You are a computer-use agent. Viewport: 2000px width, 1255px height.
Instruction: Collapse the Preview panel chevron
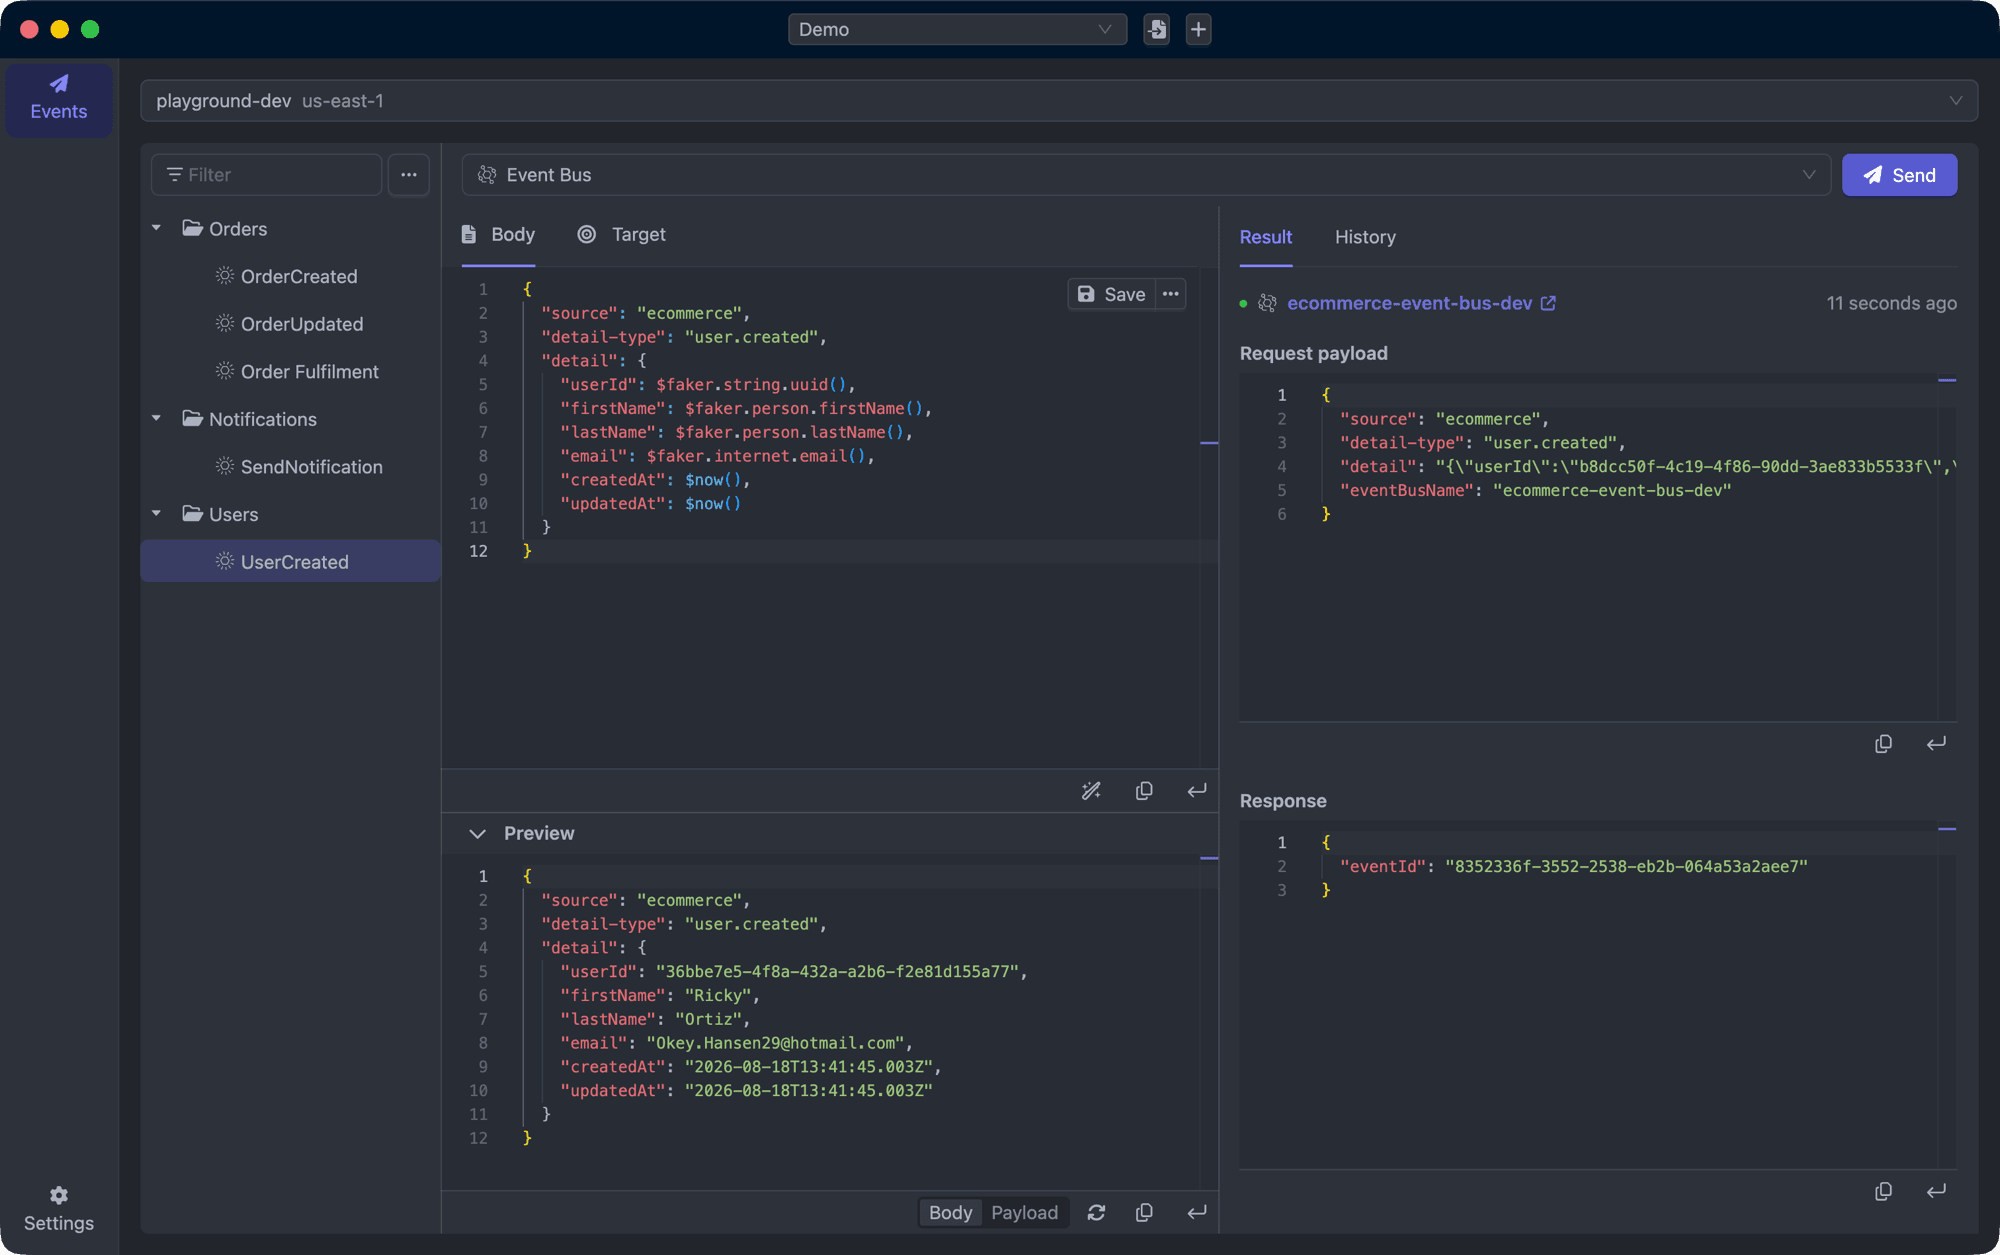tap(478, 833)
